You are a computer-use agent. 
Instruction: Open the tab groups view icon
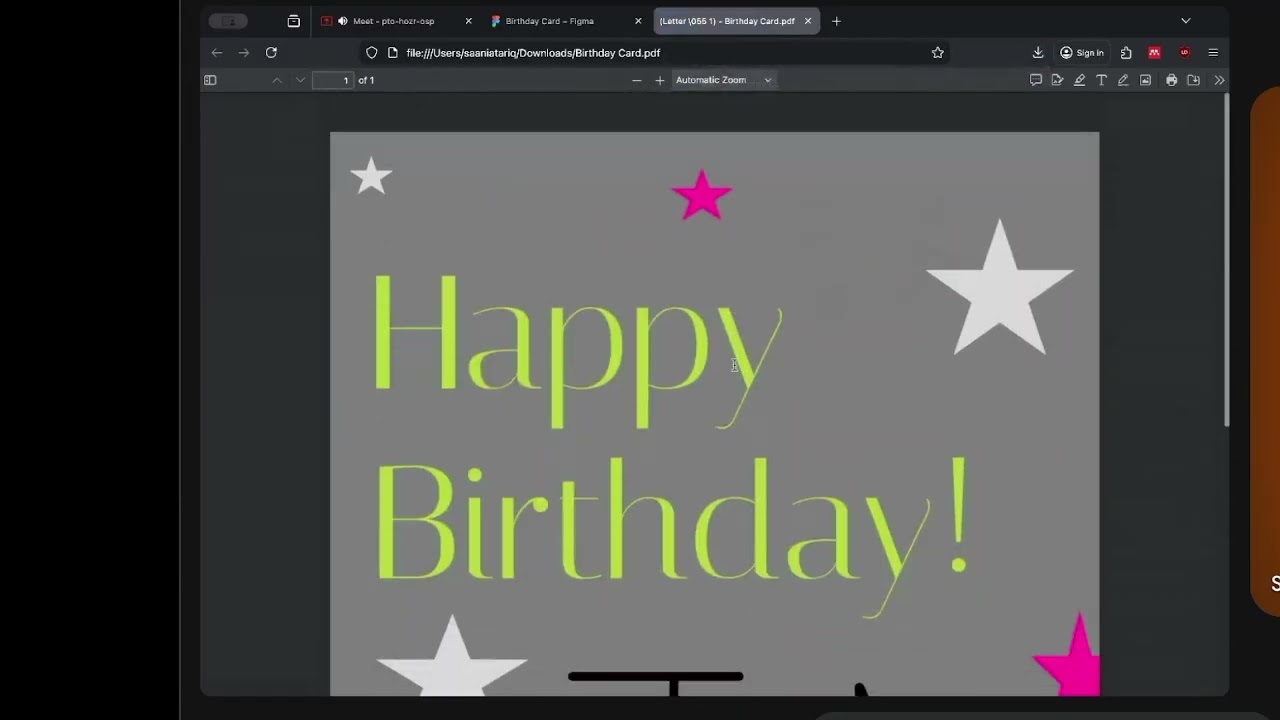pos(293,21)
